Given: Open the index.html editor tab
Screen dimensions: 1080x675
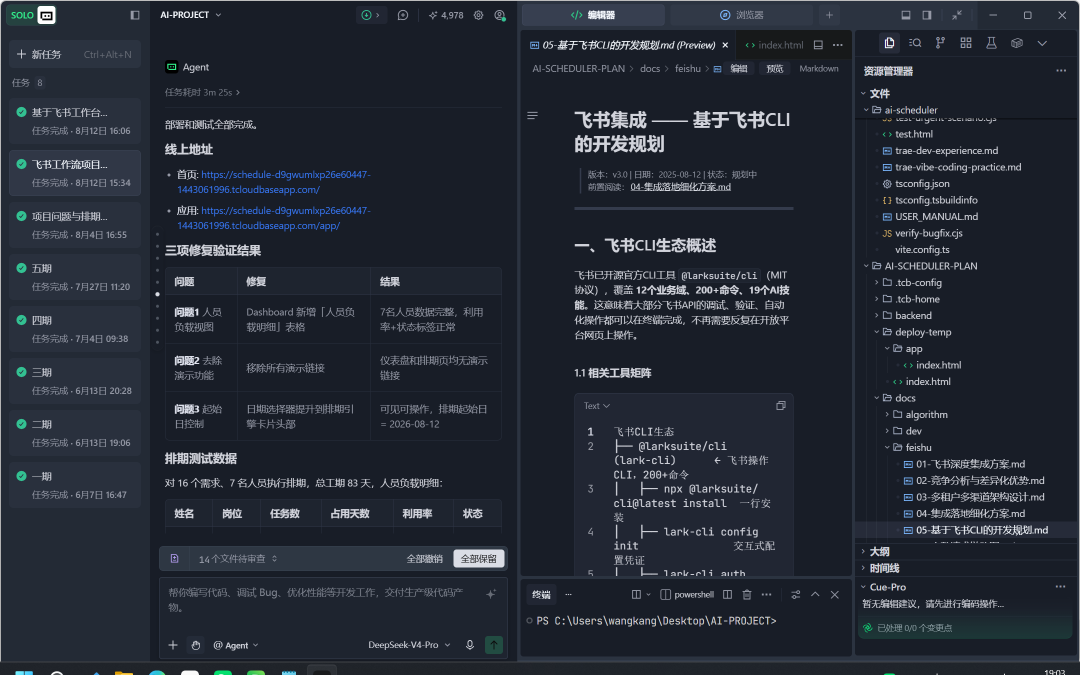Looking at the screenshot, I should pyautogui.click(x=774, y=45).
